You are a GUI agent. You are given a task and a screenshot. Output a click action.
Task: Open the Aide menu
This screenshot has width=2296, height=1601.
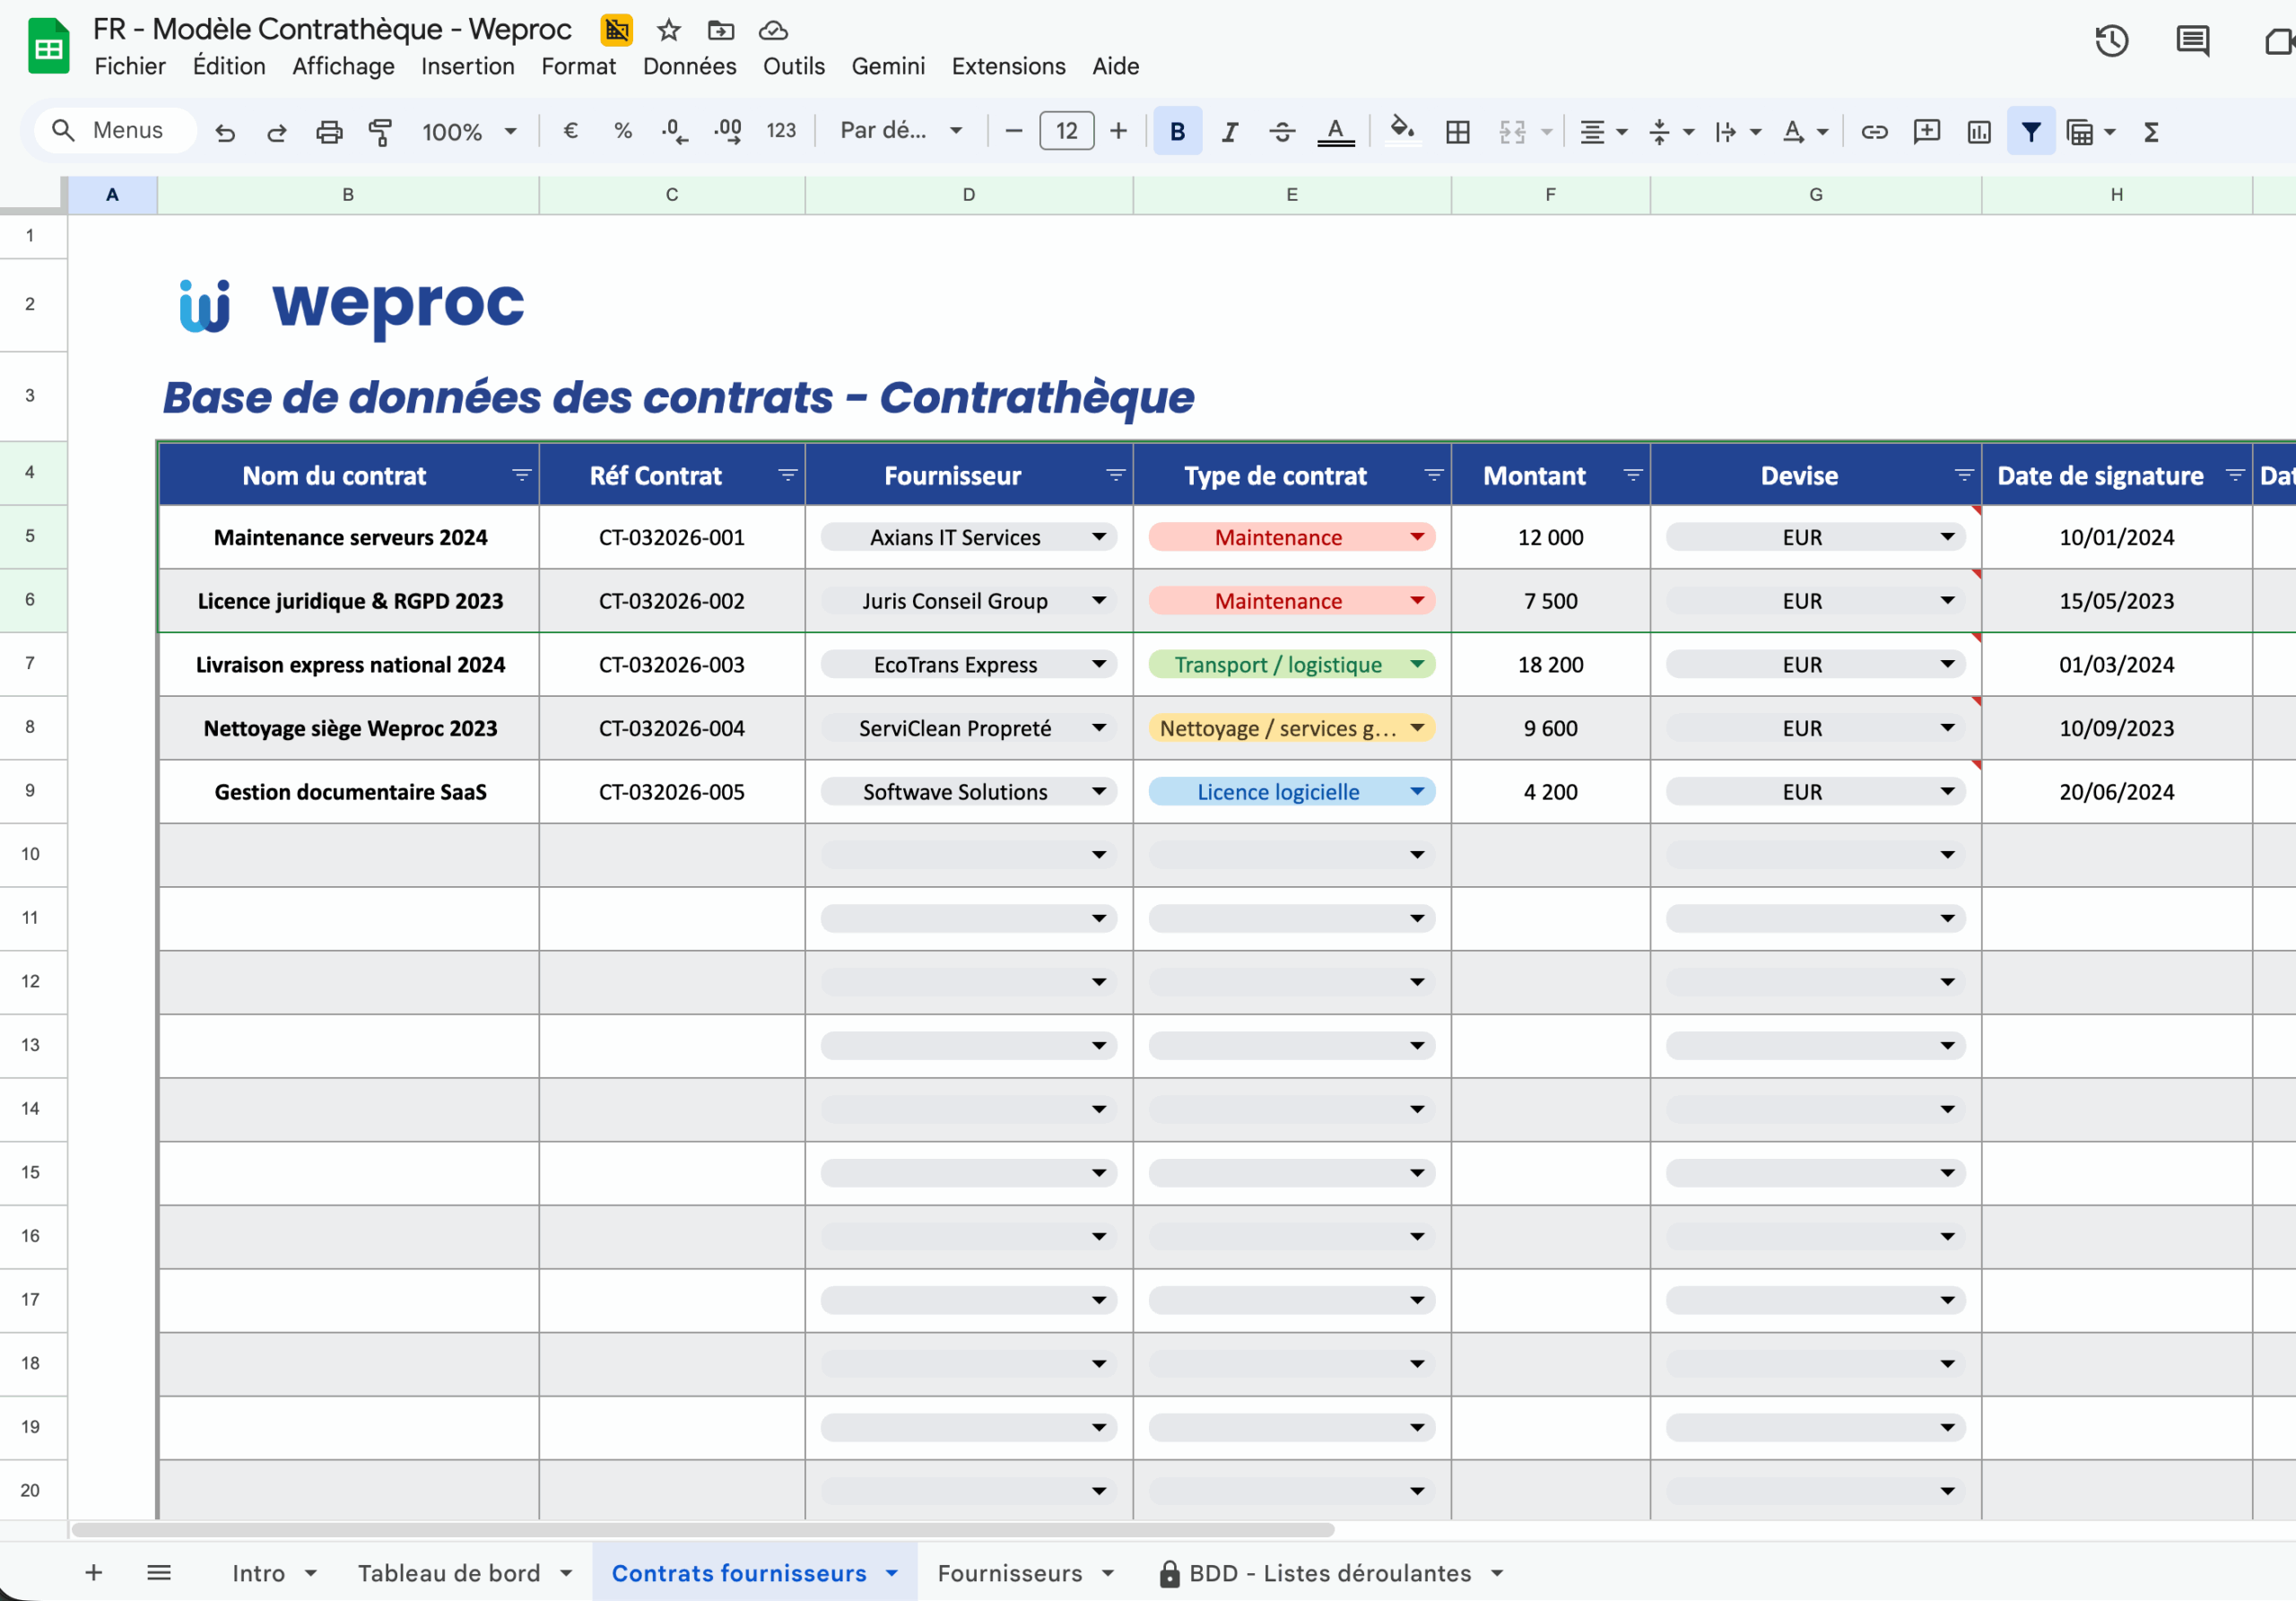[x=1116, y=66]
